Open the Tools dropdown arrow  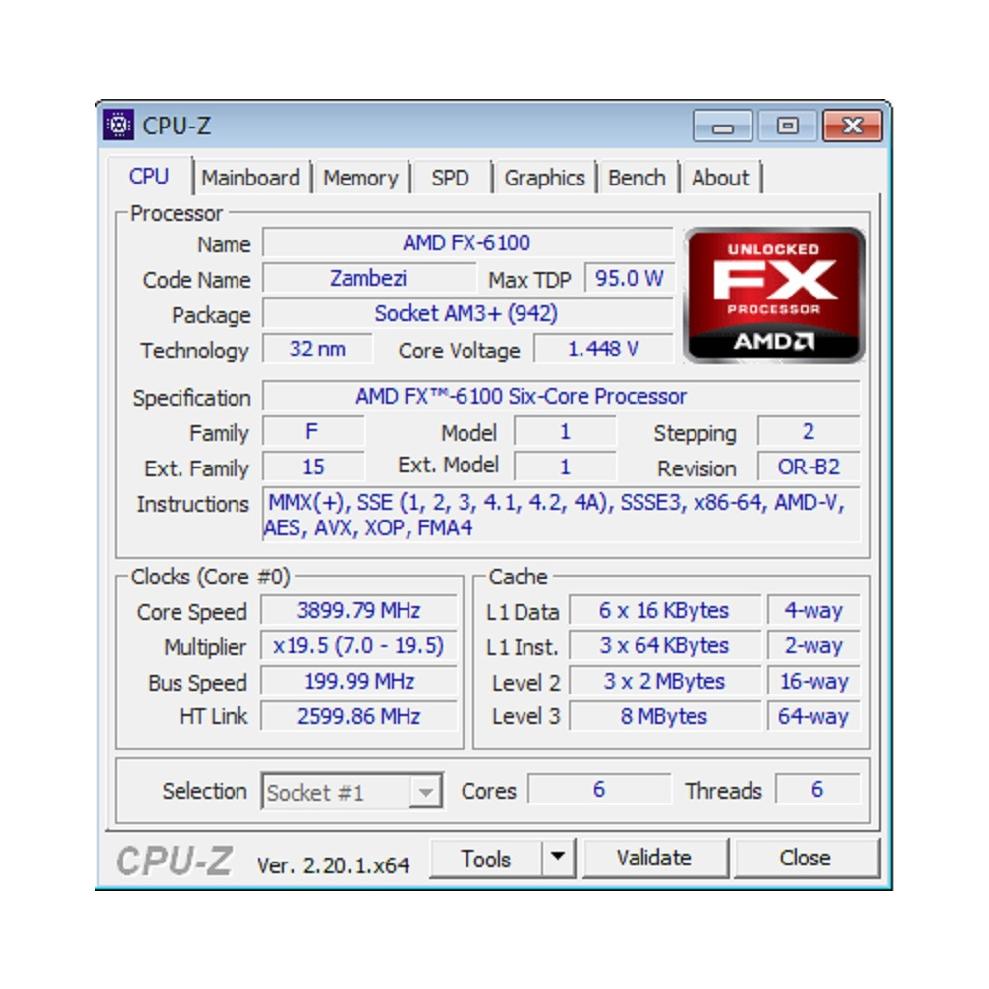pos(558,857)
